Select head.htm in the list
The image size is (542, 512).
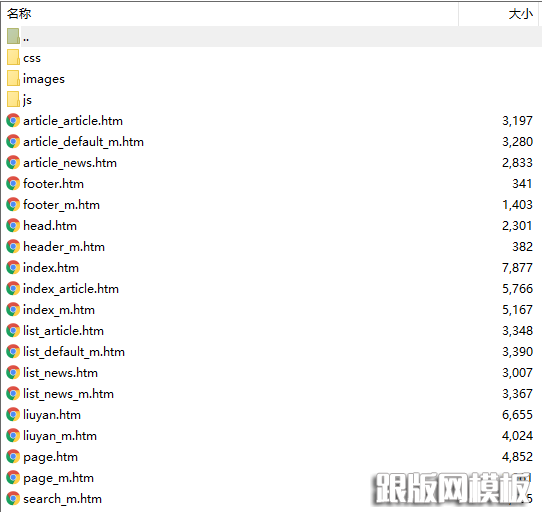[x=50, y=226]
